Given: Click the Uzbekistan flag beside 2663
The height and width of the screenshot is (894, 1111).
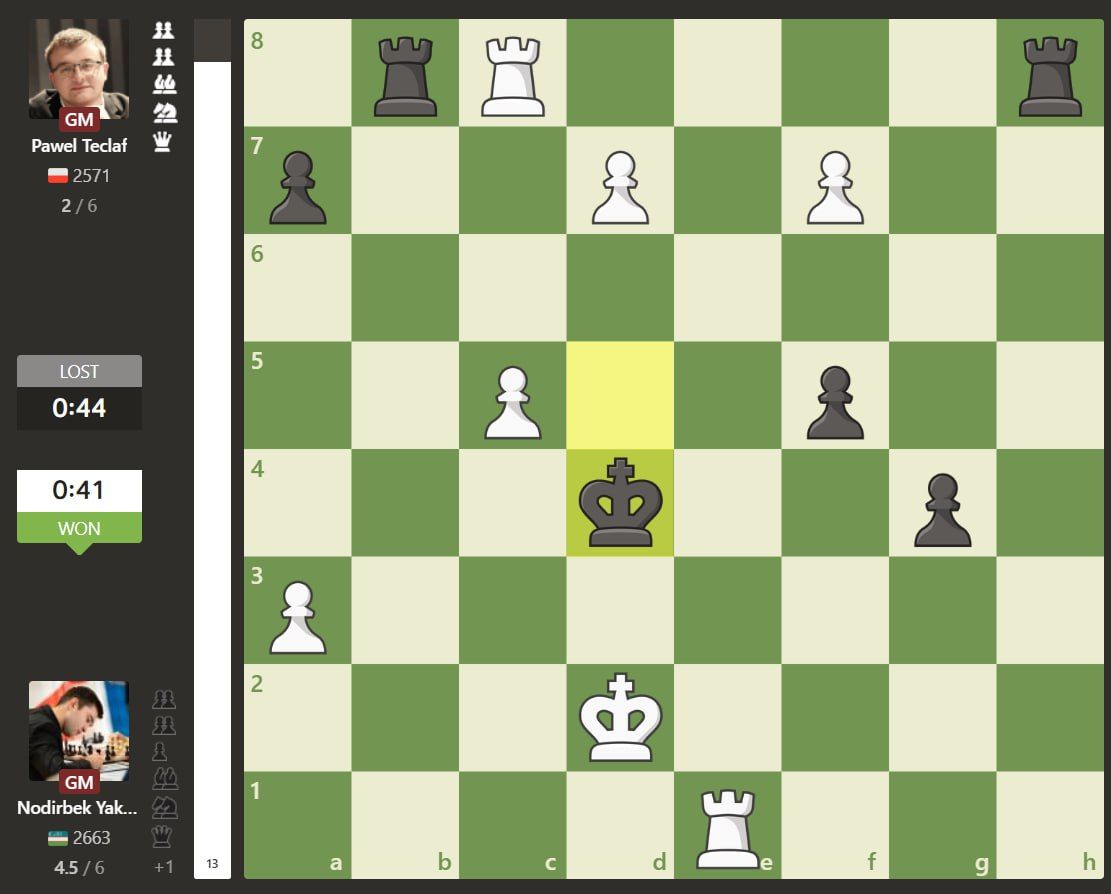Looking at the screenshot, I should [x=57, y=838].
